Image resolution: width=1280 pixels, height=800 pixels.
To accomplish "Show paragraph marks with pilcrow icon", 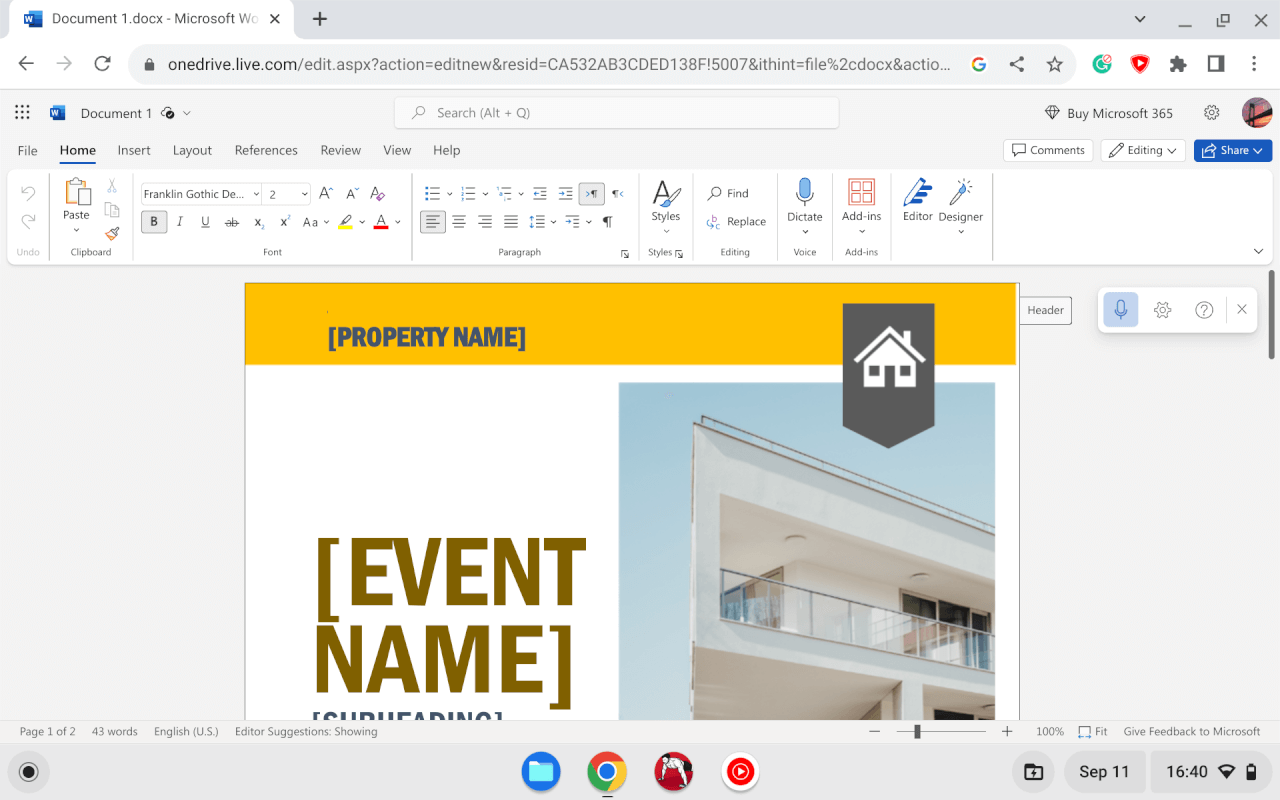I will (608, 222).
